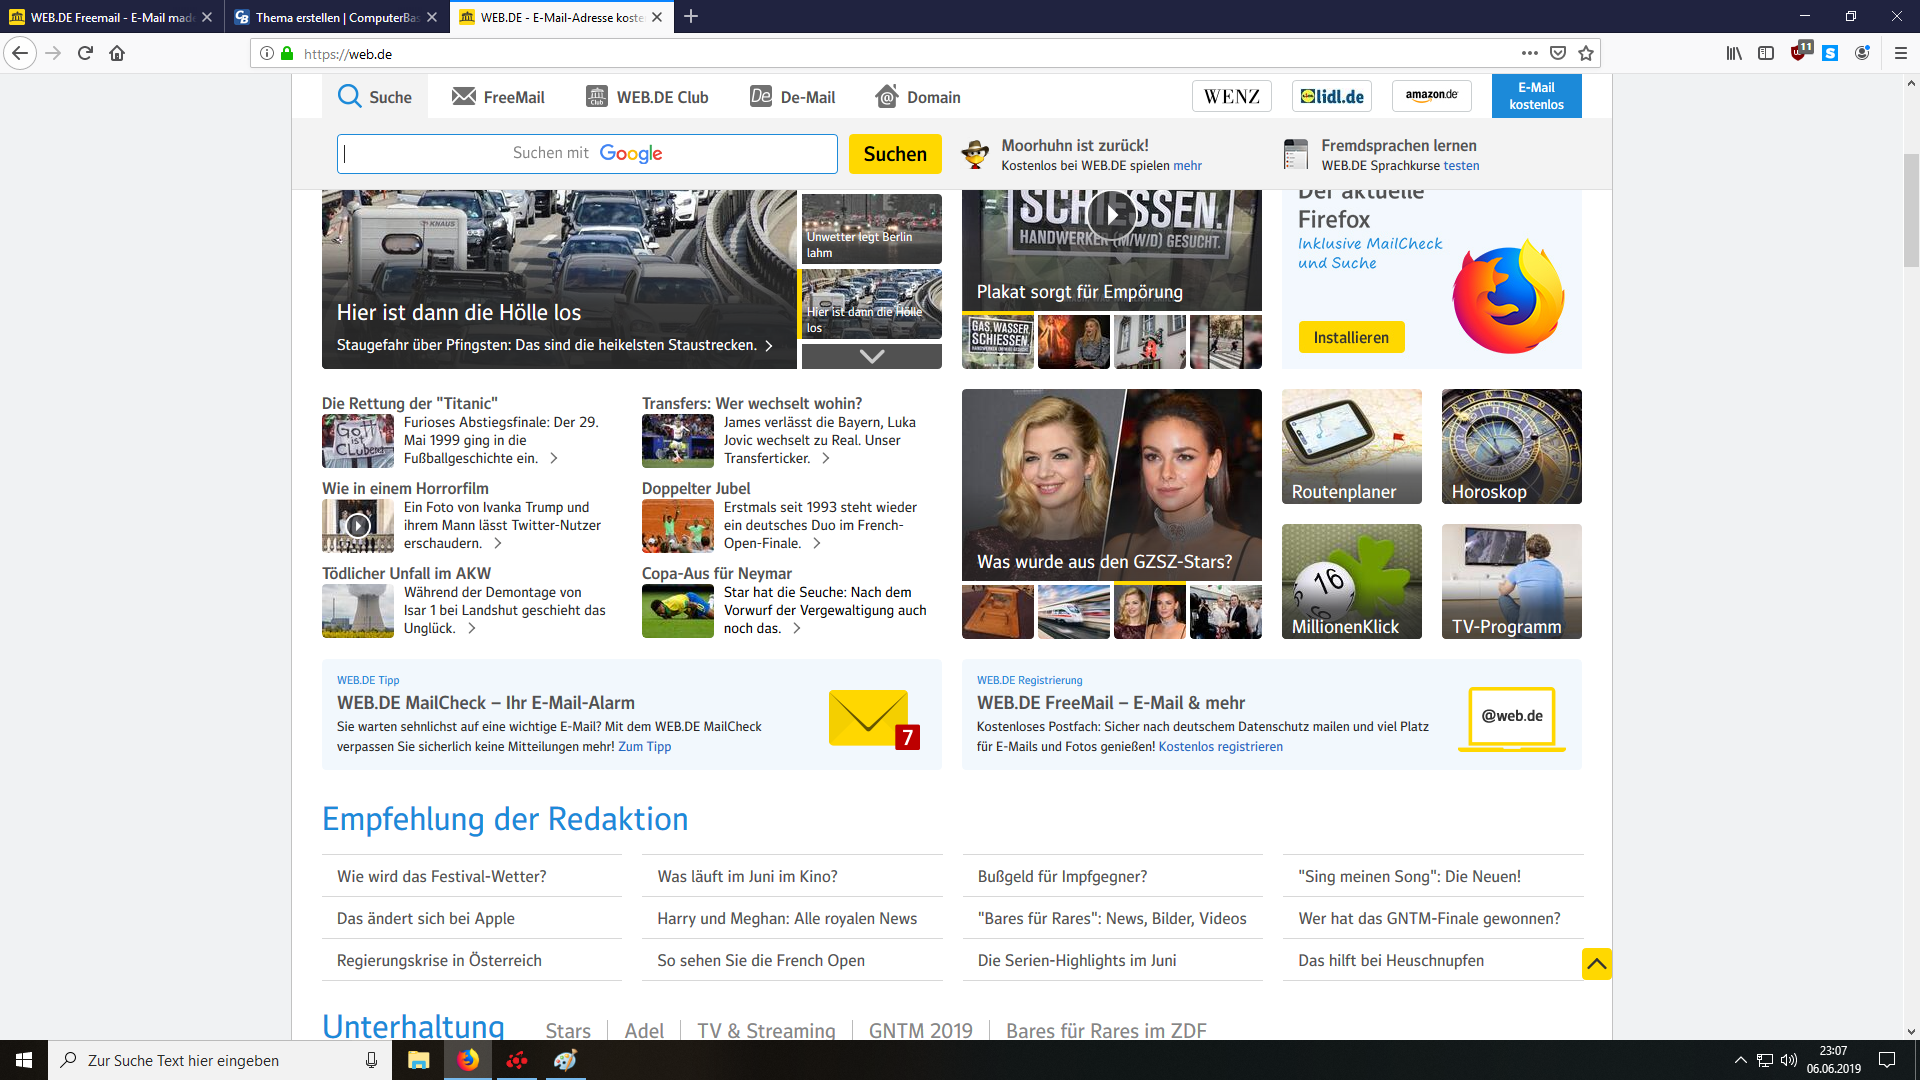1920x1080 pixels.
Task: Open the Firefox hamburger menu
Action: (1901, 53)
